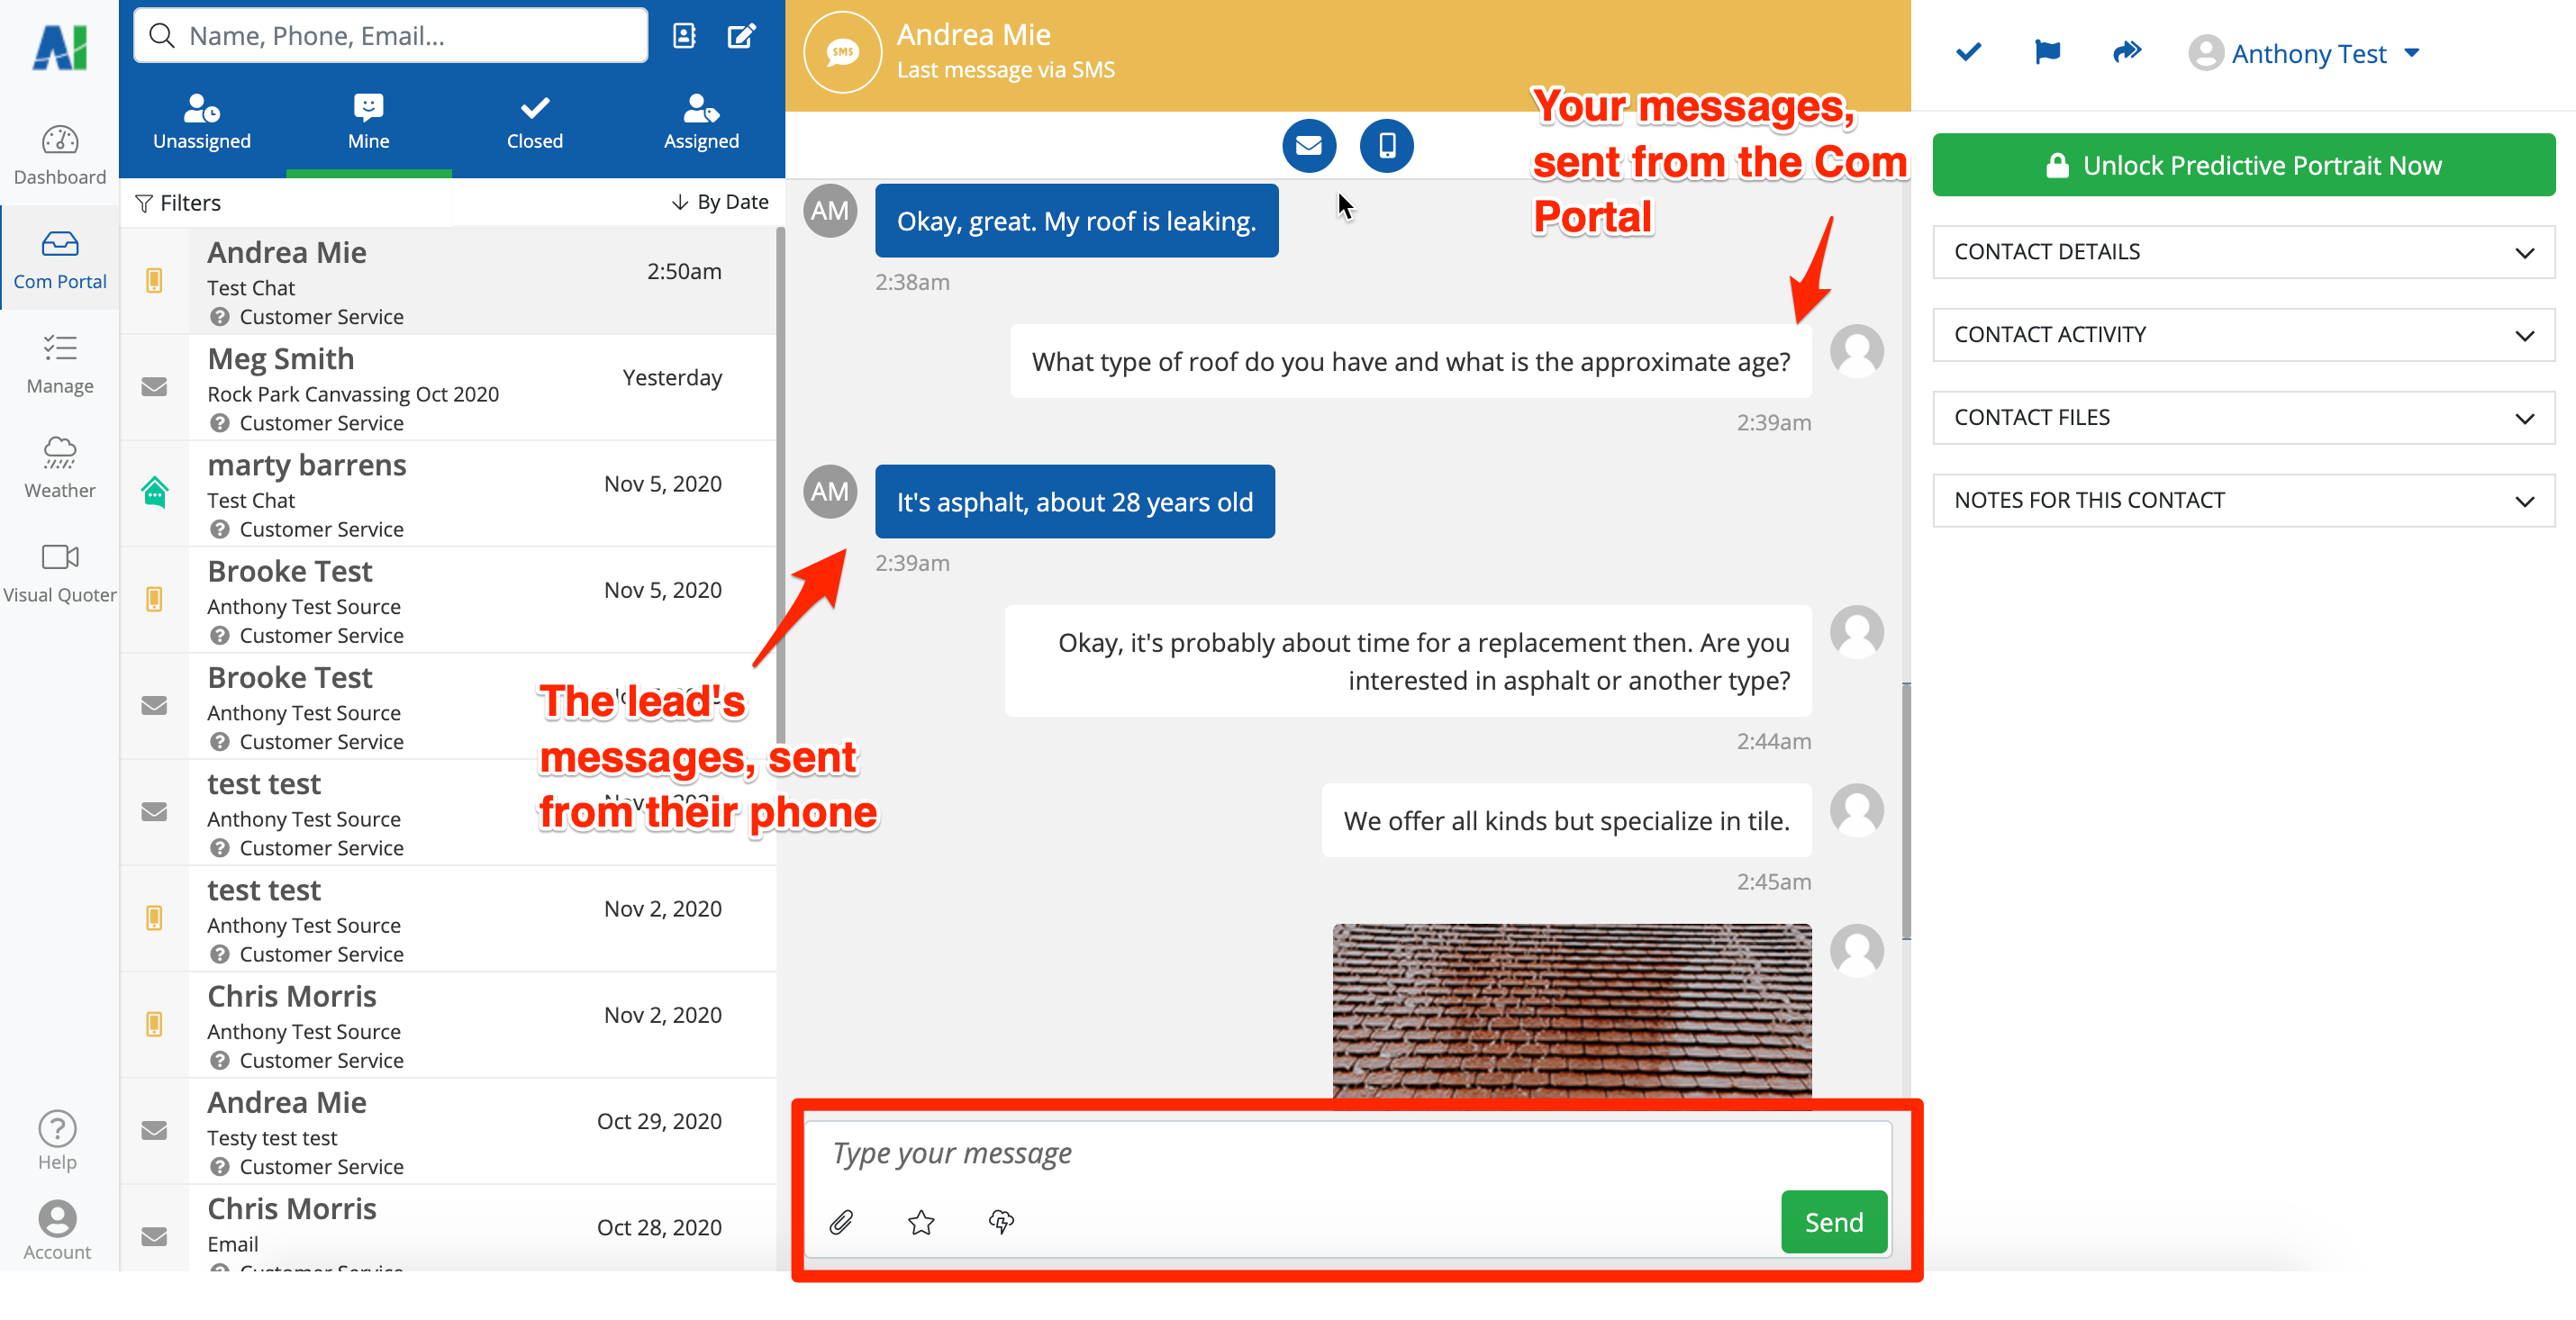Image resolution: width=2576 pixels, height=1320 pixels.
Task: Click the compose new message icon
Action: coord(741,36)
